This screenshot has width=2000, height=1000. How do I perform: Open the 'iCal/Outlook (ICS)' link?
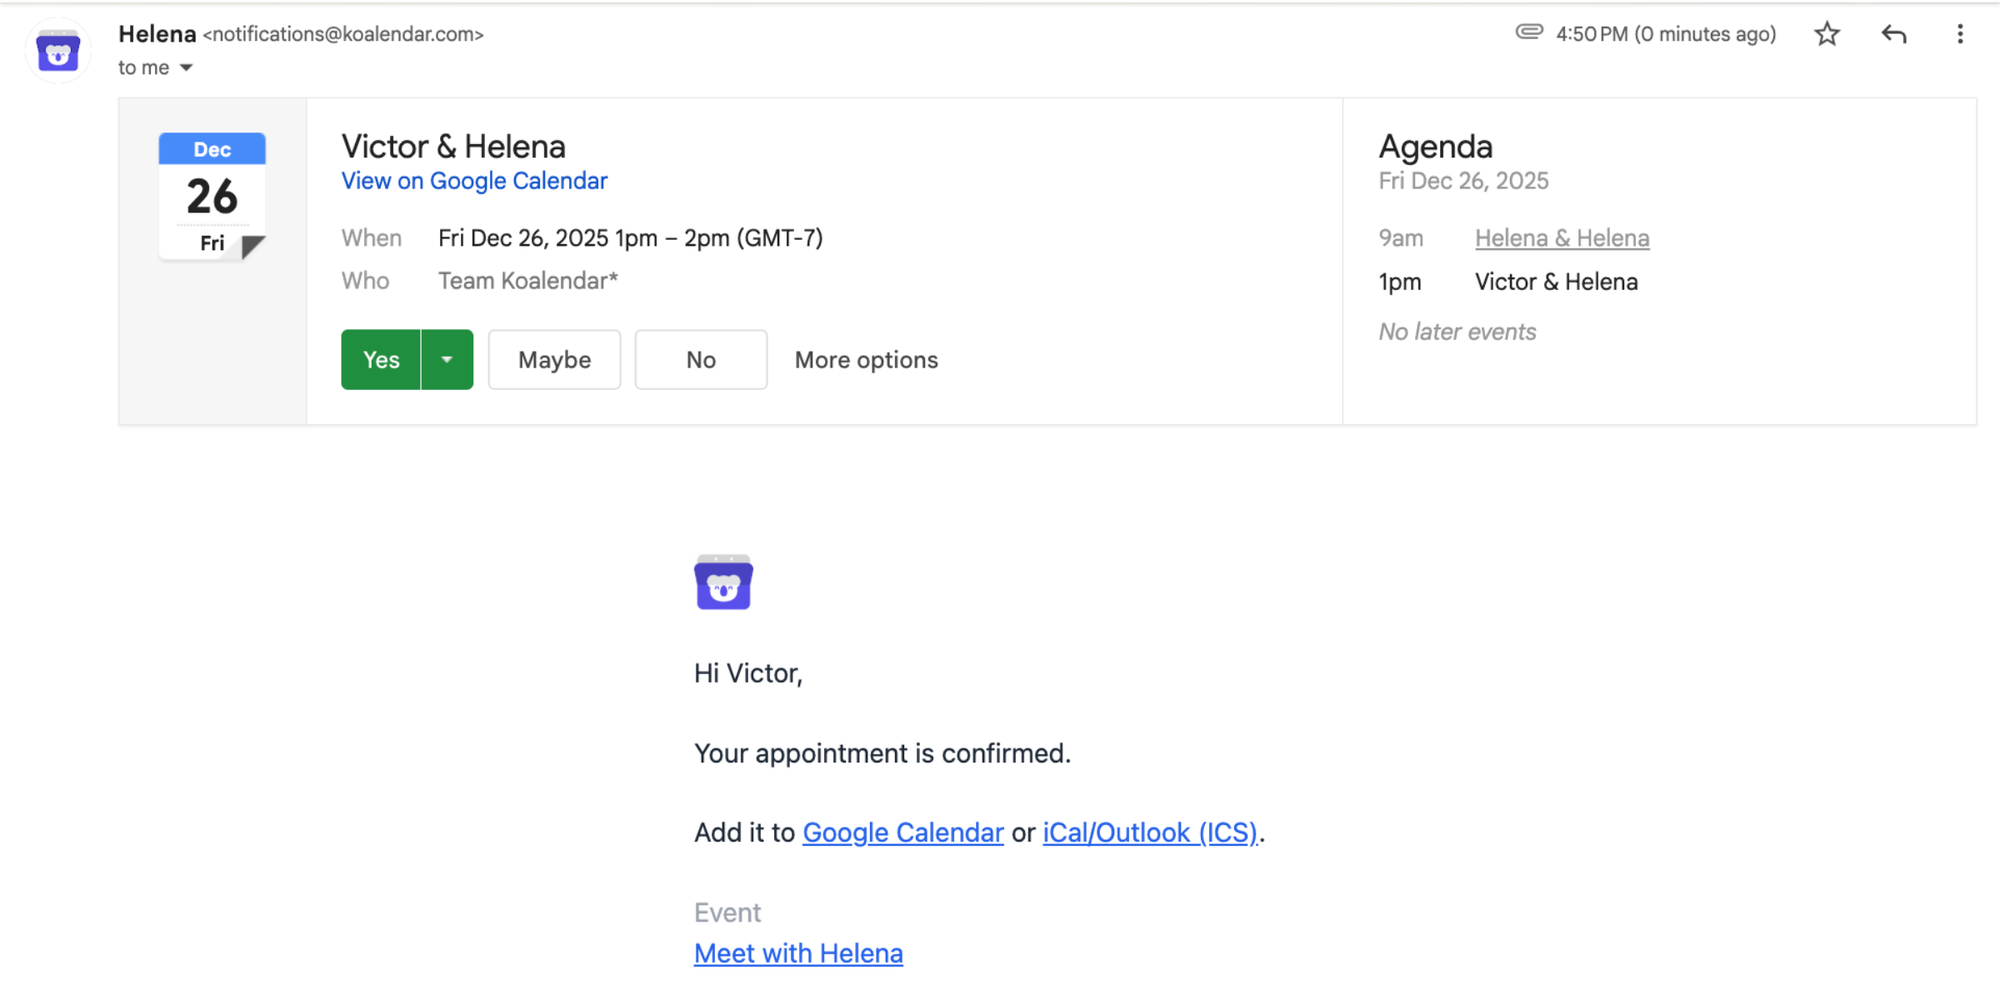[x=1150, y=832]
